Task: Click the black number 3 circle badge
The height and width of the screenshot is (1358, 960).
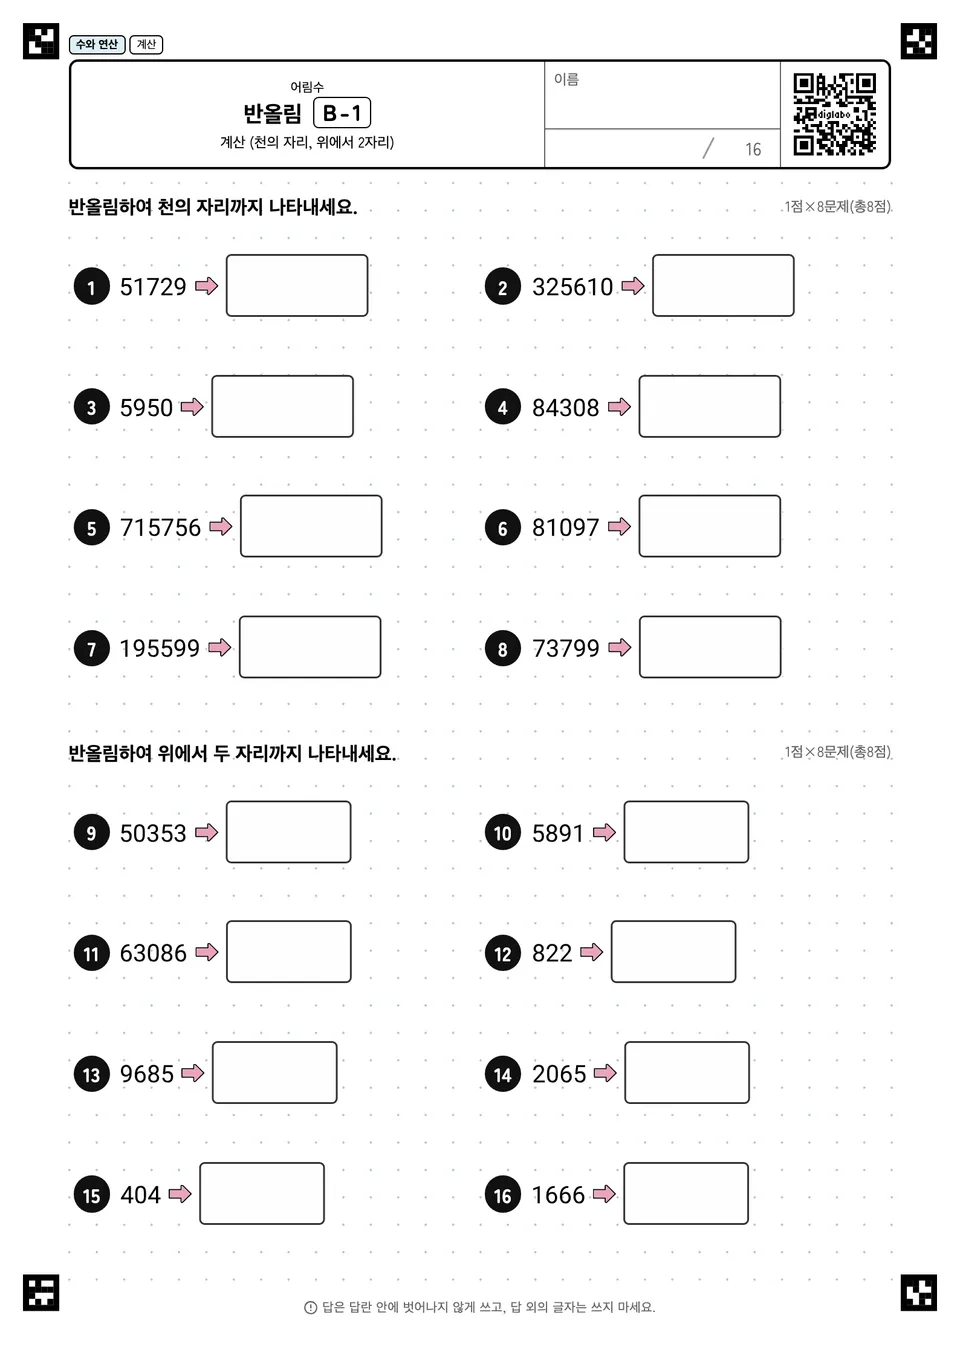Action: coord(91,407)
